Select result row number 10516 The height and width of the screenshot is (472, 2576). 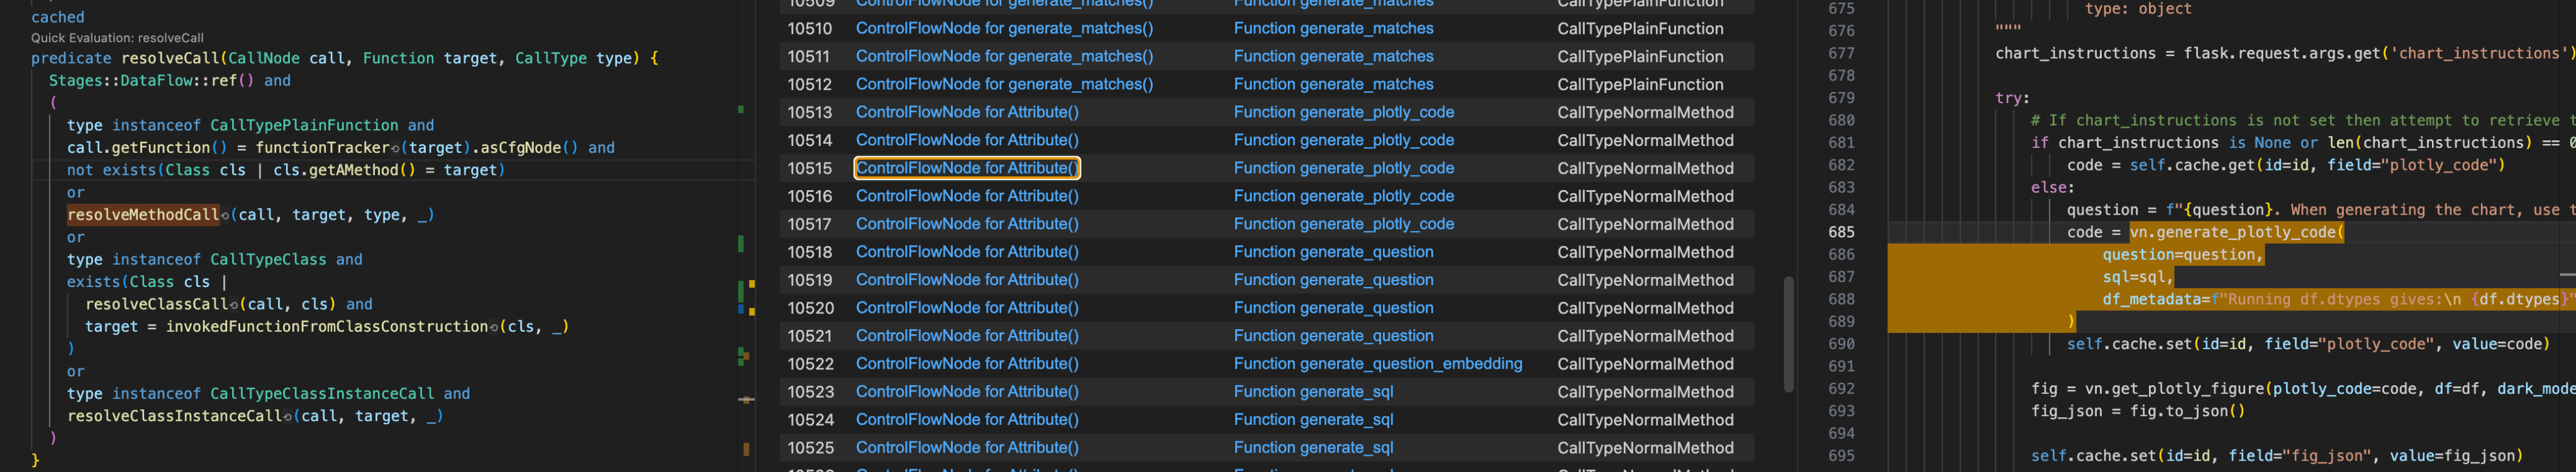809,196
